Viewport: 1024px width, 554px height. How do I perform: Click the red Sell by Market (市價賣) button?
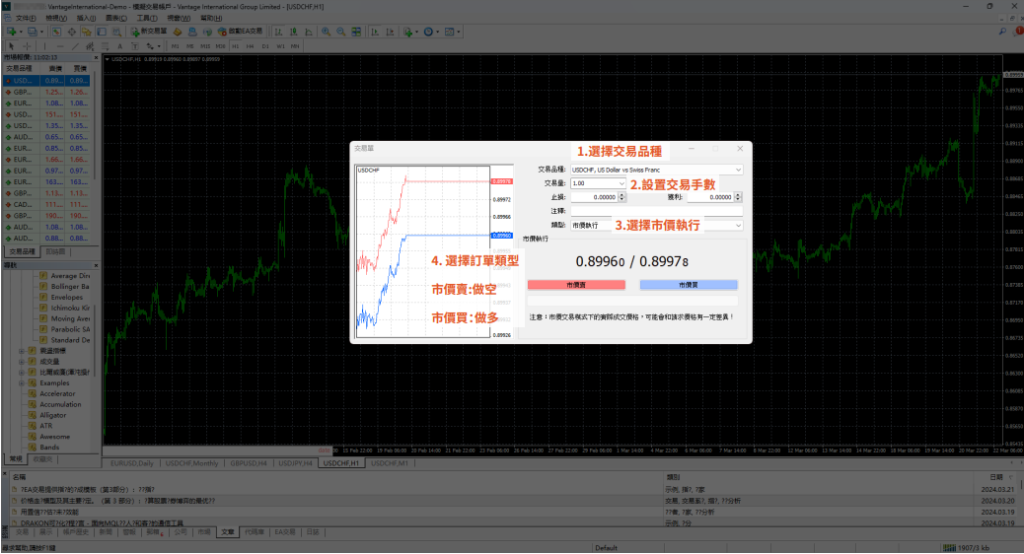click(x=576, y=285)
